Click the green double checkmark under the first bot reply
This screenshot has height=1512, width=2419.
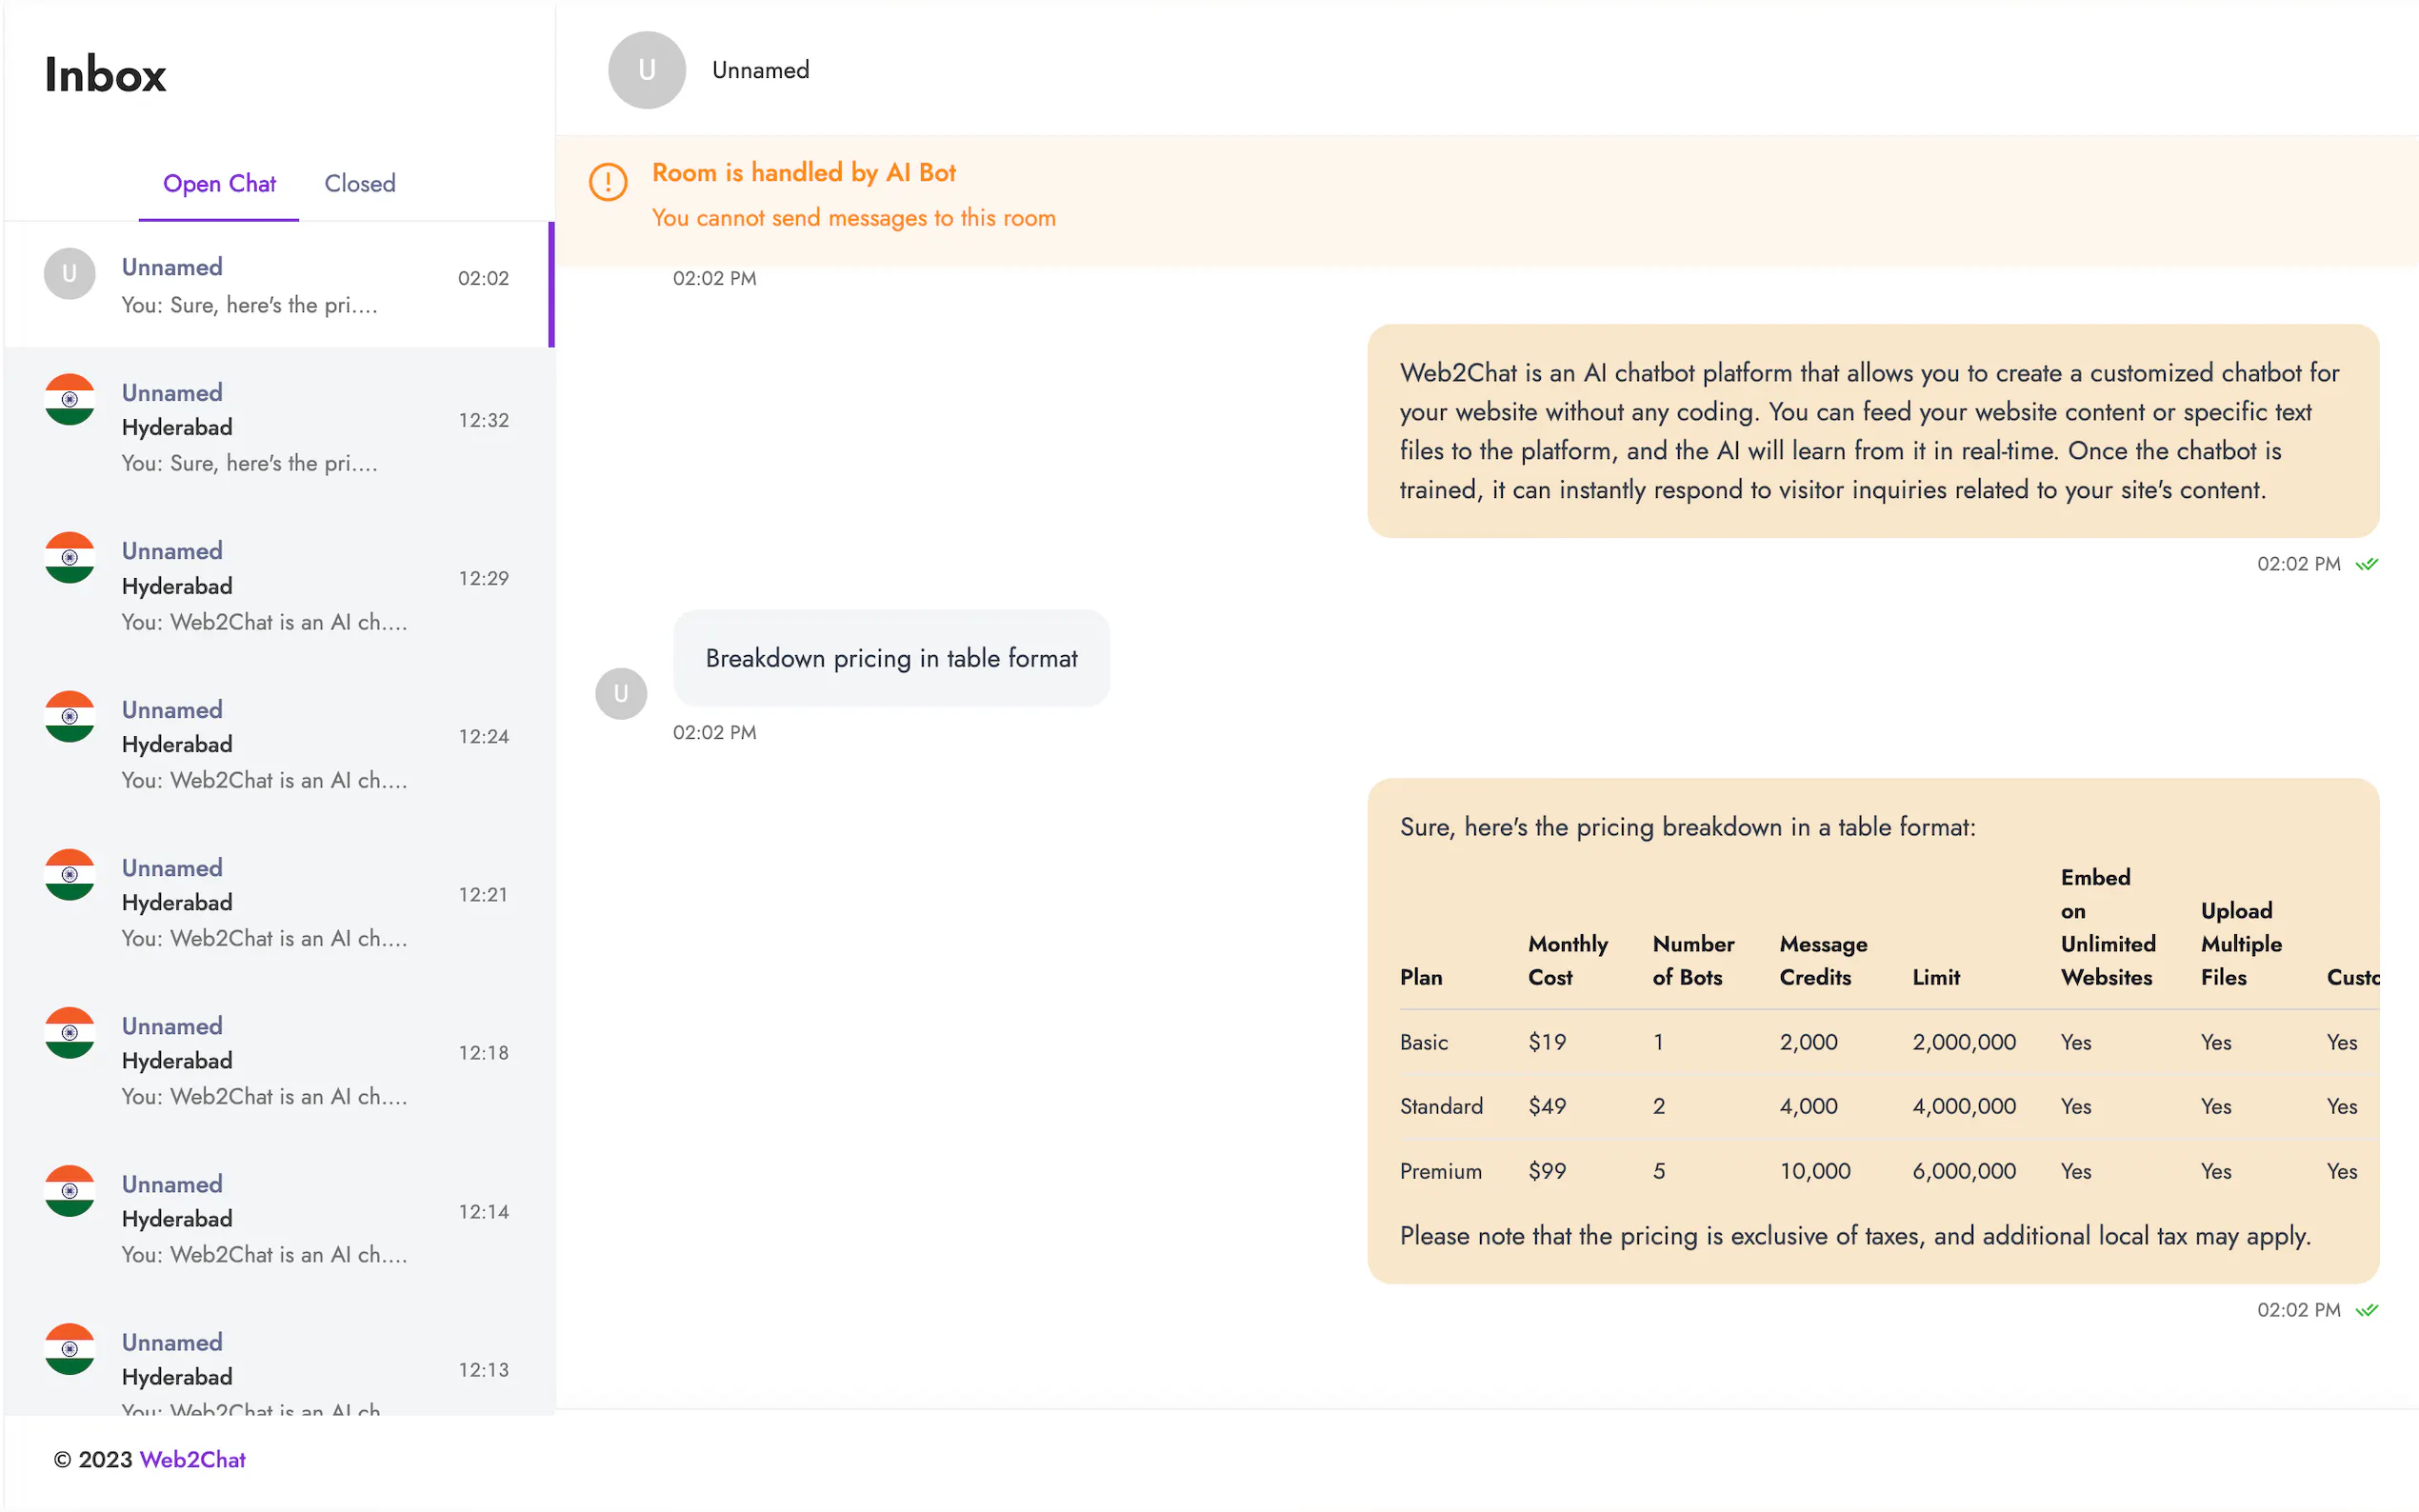2366,563
